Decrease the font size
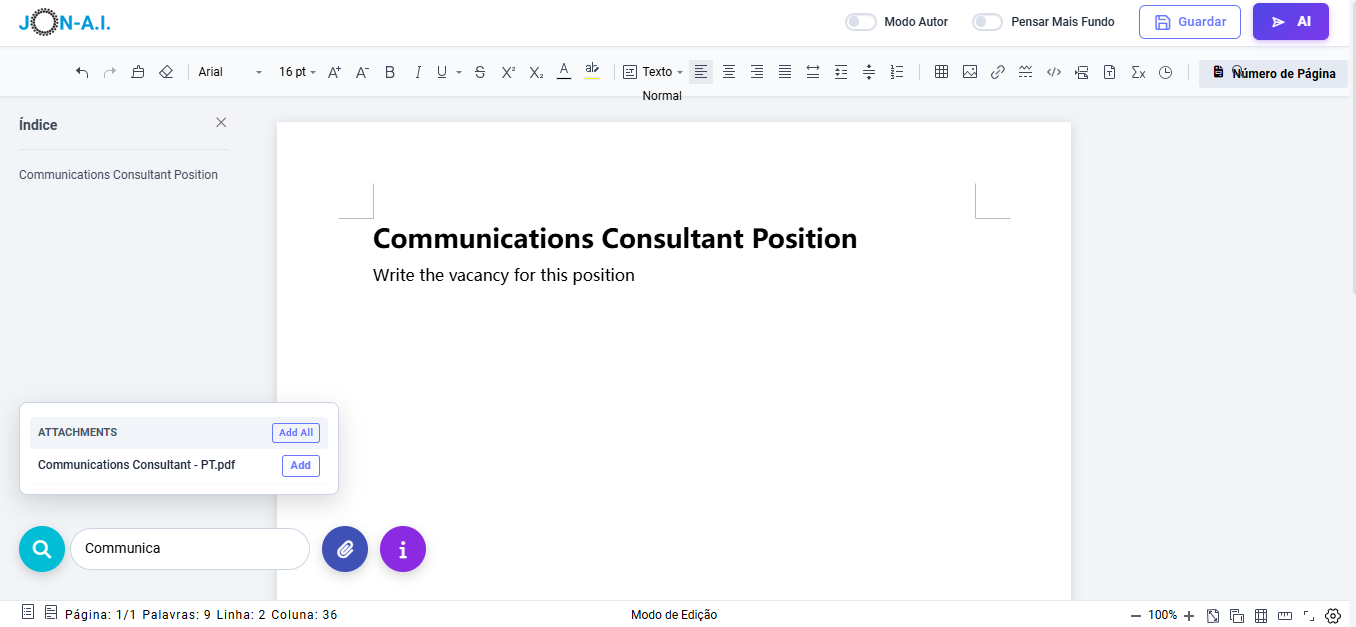This screenshot has width=1356, height=627. pos(363,72)
